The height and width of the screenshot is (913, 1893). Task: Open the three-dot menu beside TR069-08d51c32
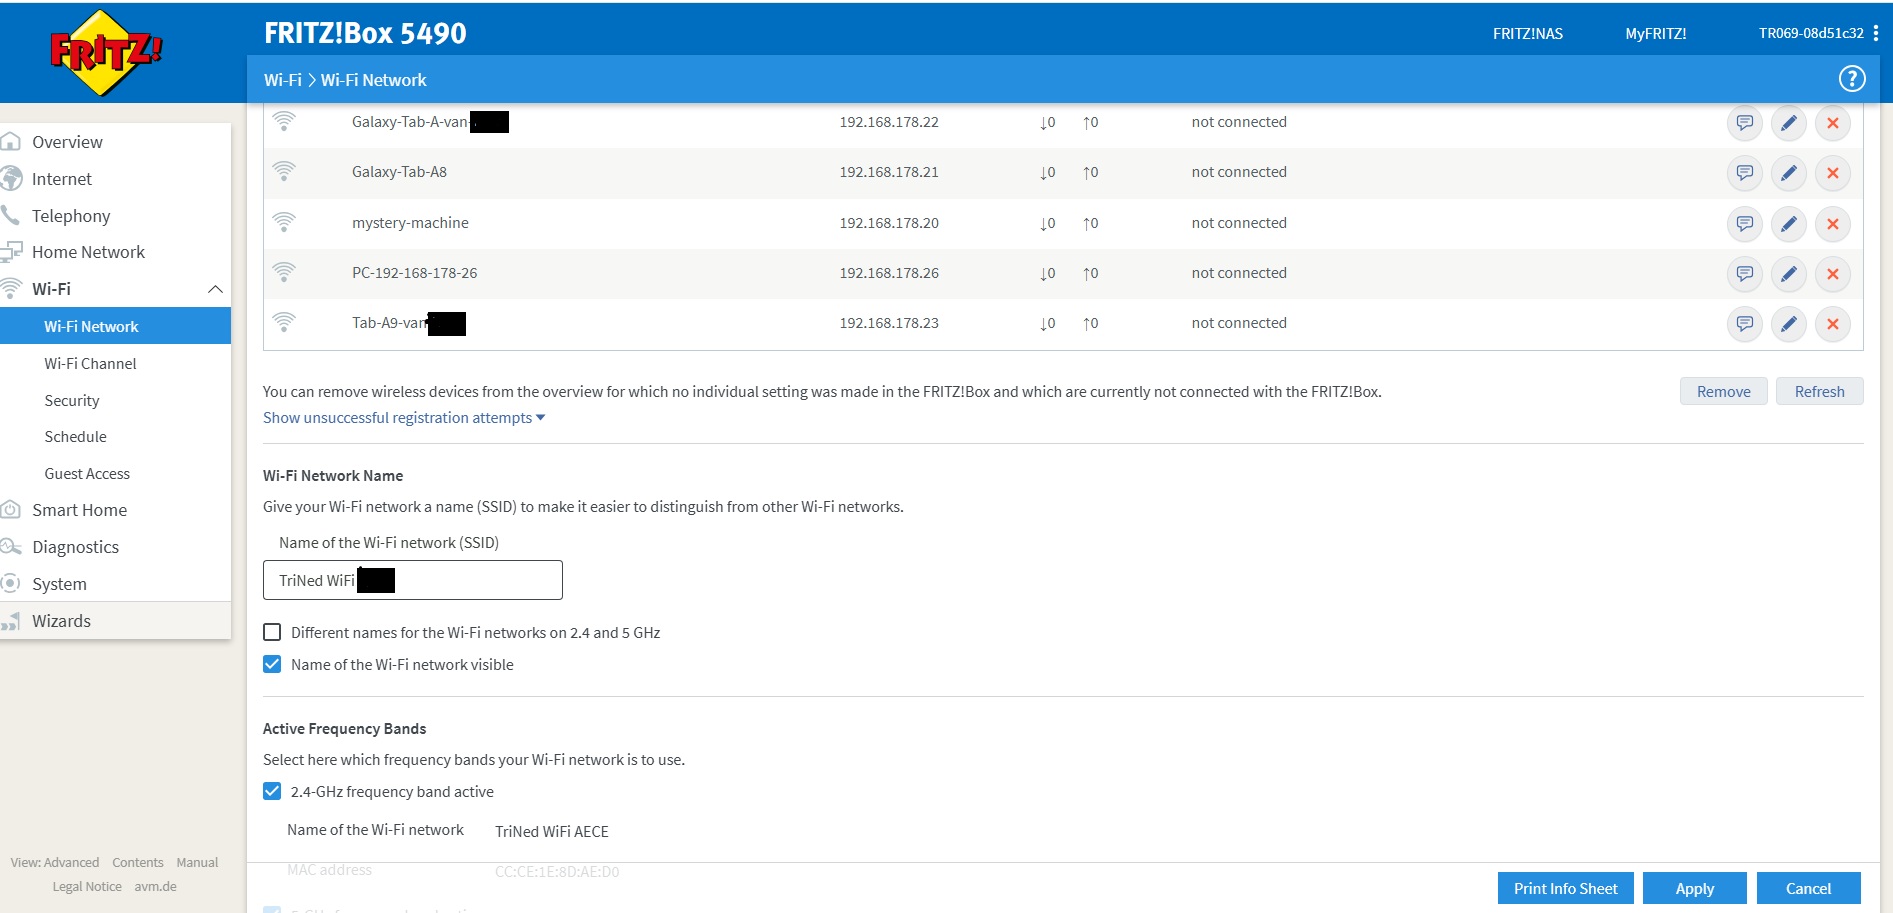point(1875,33)
